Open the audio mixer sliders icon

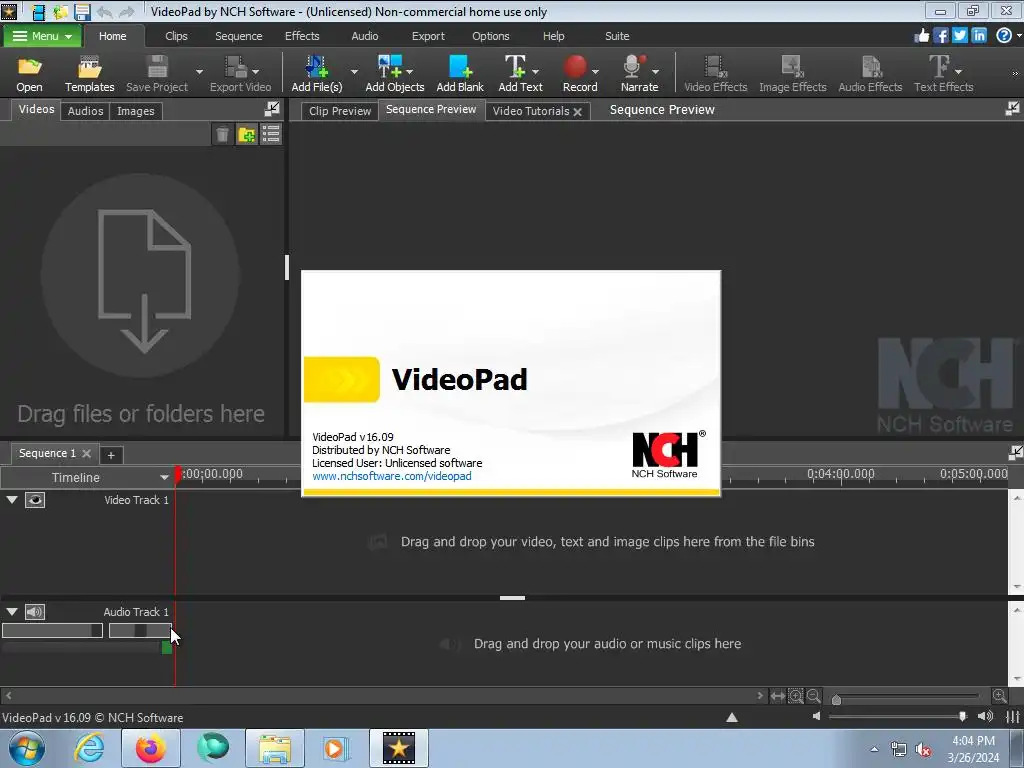pyautogui.click(x=1013, y=716)
